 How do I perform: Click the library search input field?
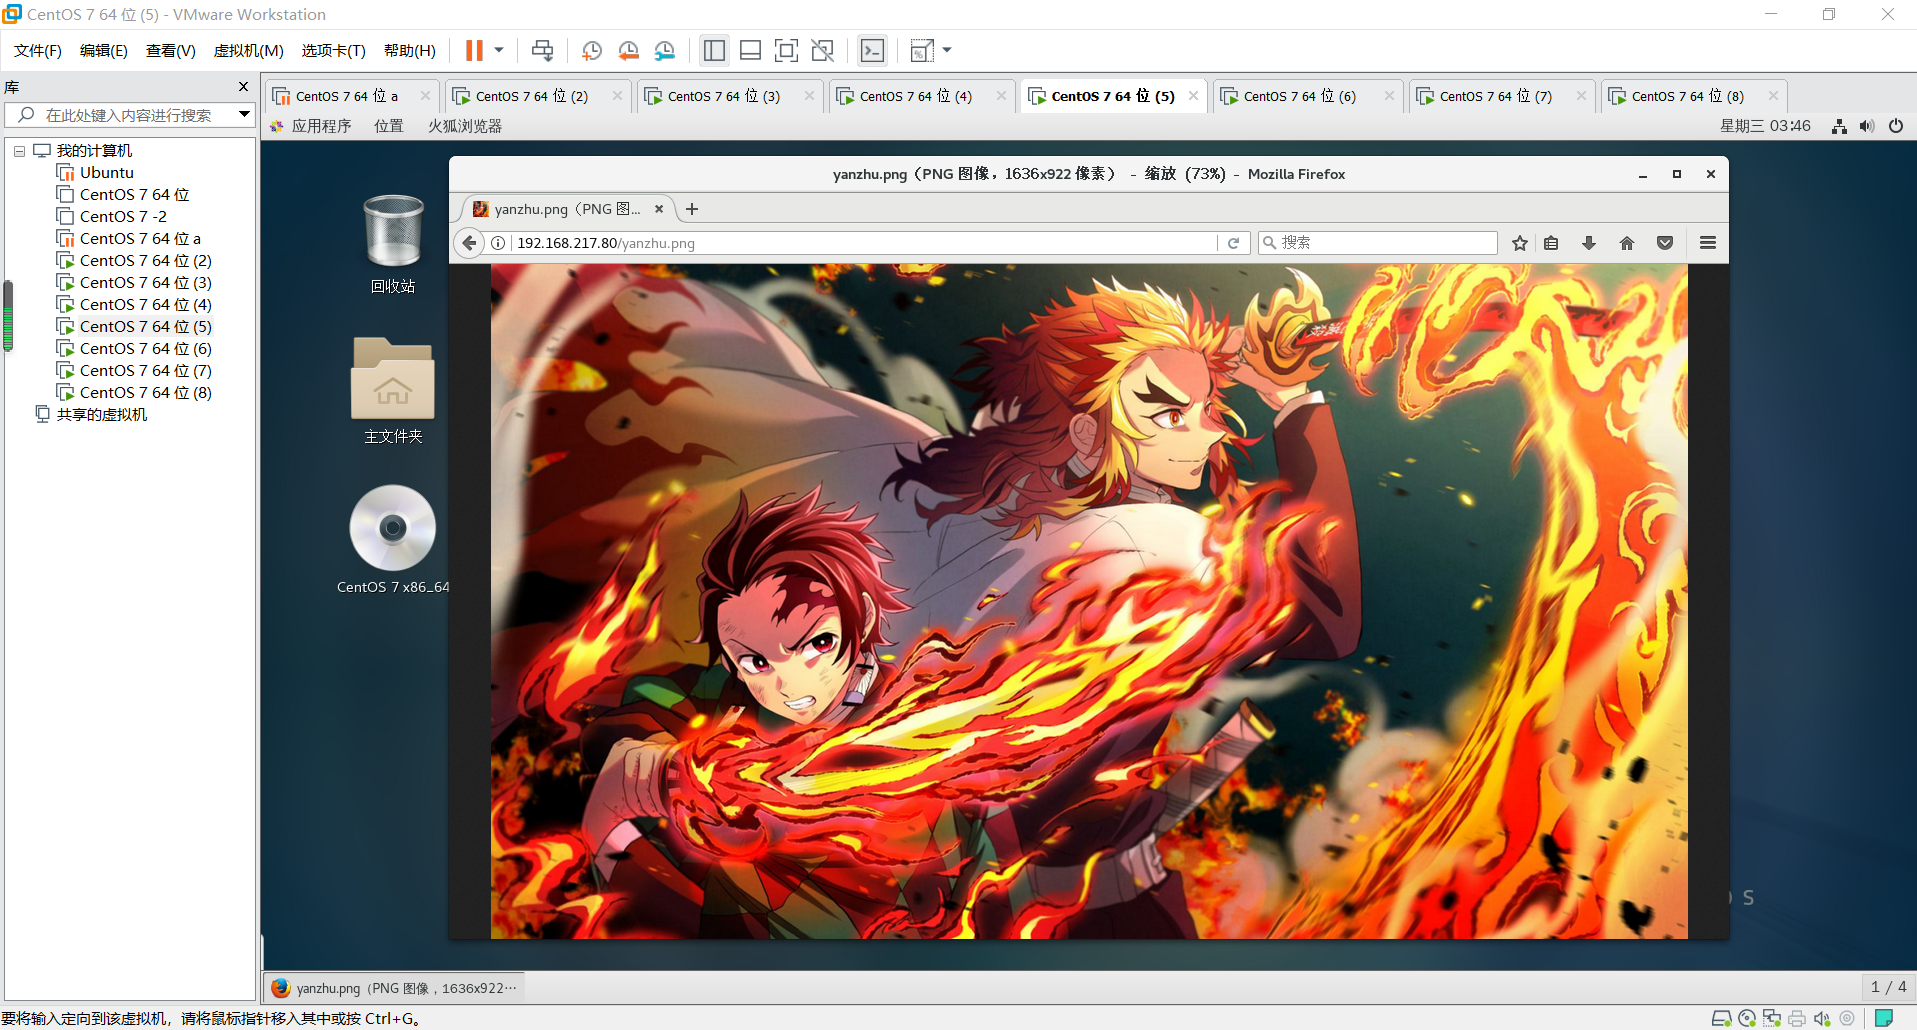click(x=128, y=115)
